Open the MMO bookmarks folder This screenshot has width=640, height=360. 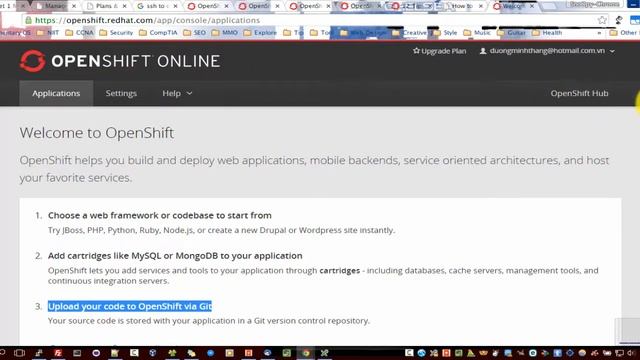point(225,33)
